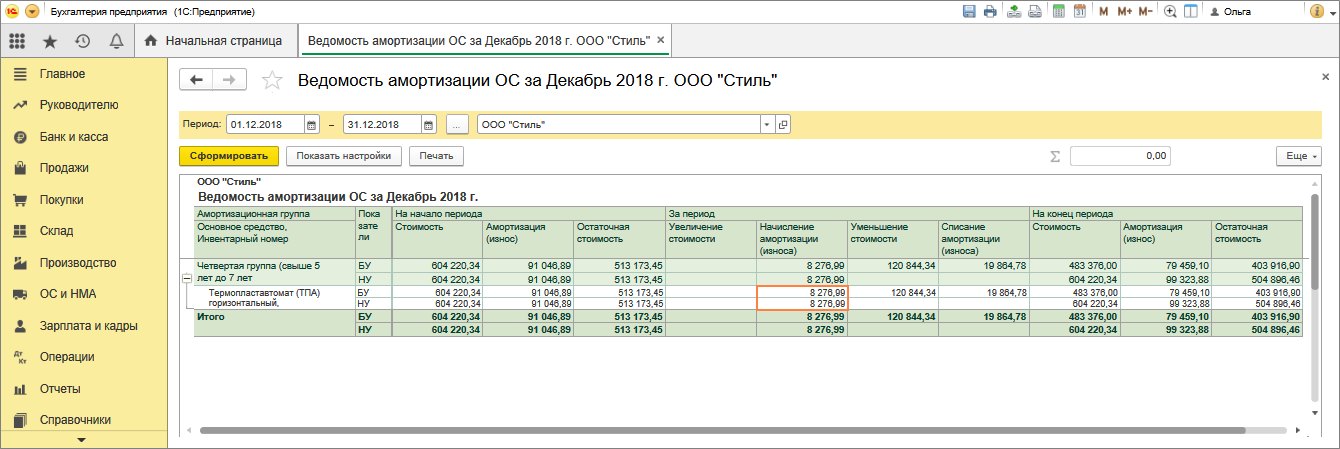Screen dimensions: 1340x449
Task: Click the Save diskette icon in title bar
Action: pos(968,11)
